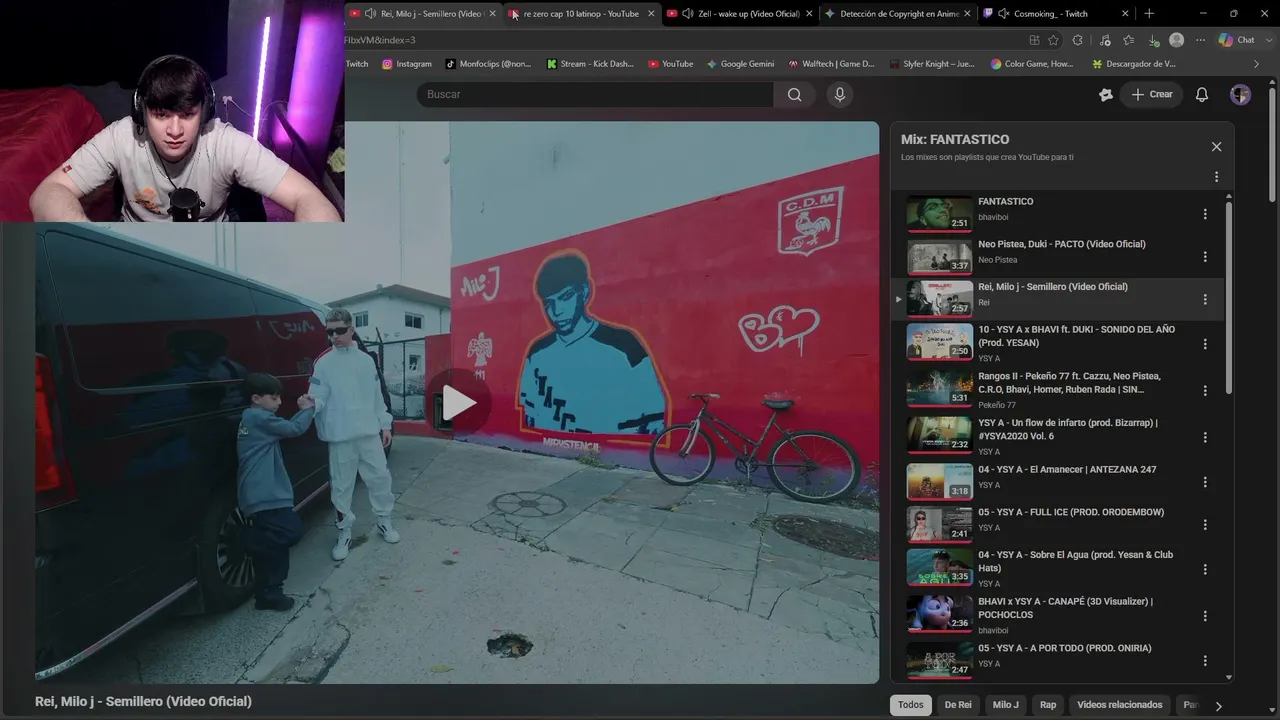
Task: Open the Slyfer Knight bookmark
Action: click(933, 64)
